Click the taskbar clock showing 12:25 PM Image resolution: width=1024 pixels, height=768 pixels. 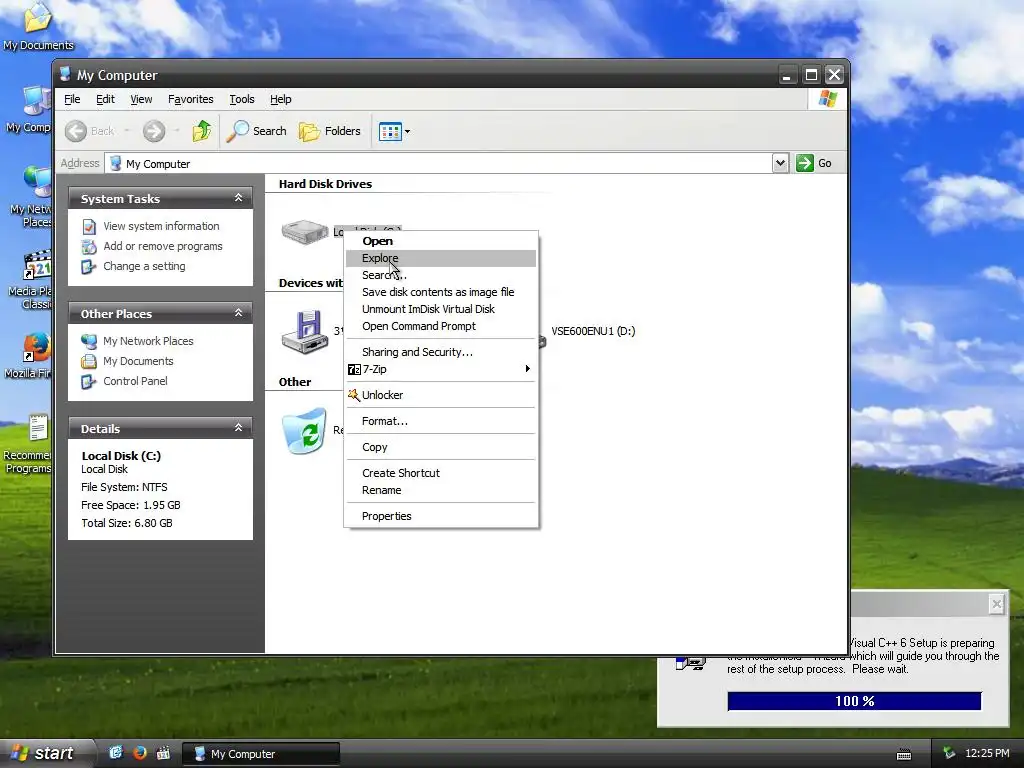click(987, 754)
